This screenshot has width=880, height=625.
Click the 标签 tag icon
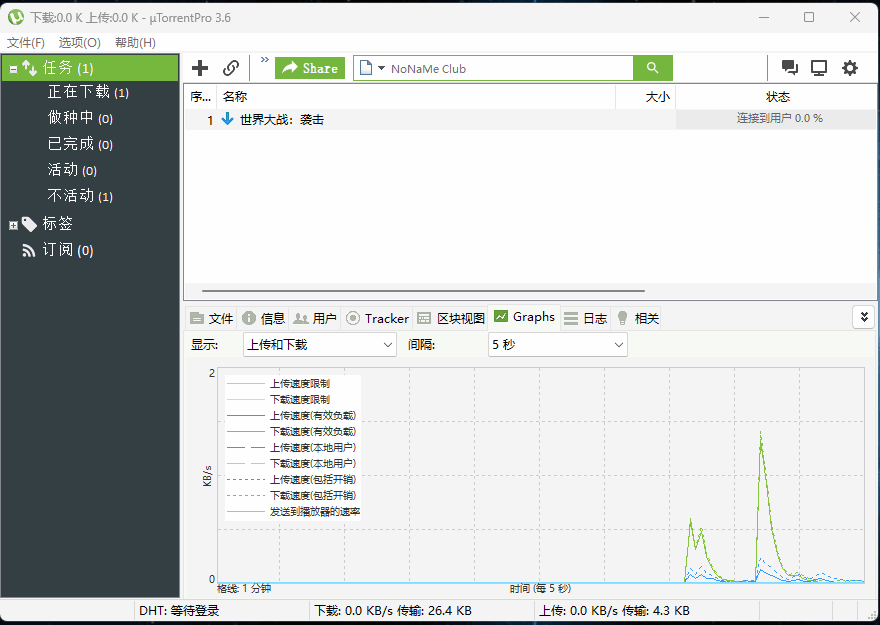tap(29, 224)
